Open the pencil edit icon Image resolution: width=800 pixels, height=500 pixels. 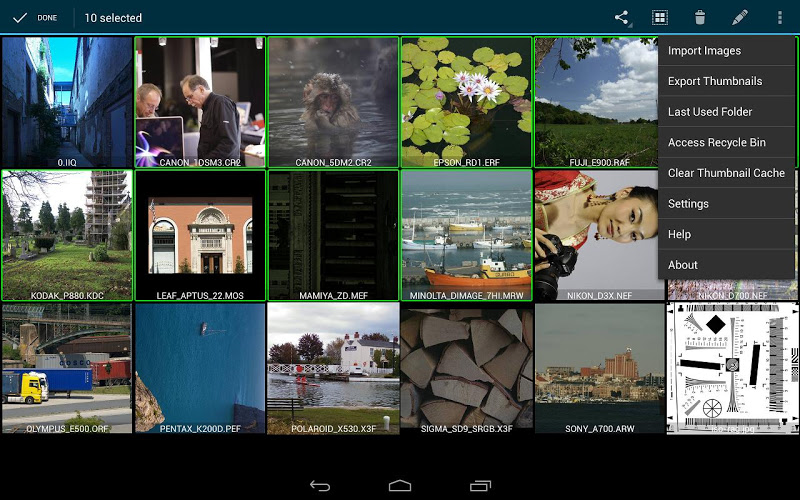click(x=740, y=18)
